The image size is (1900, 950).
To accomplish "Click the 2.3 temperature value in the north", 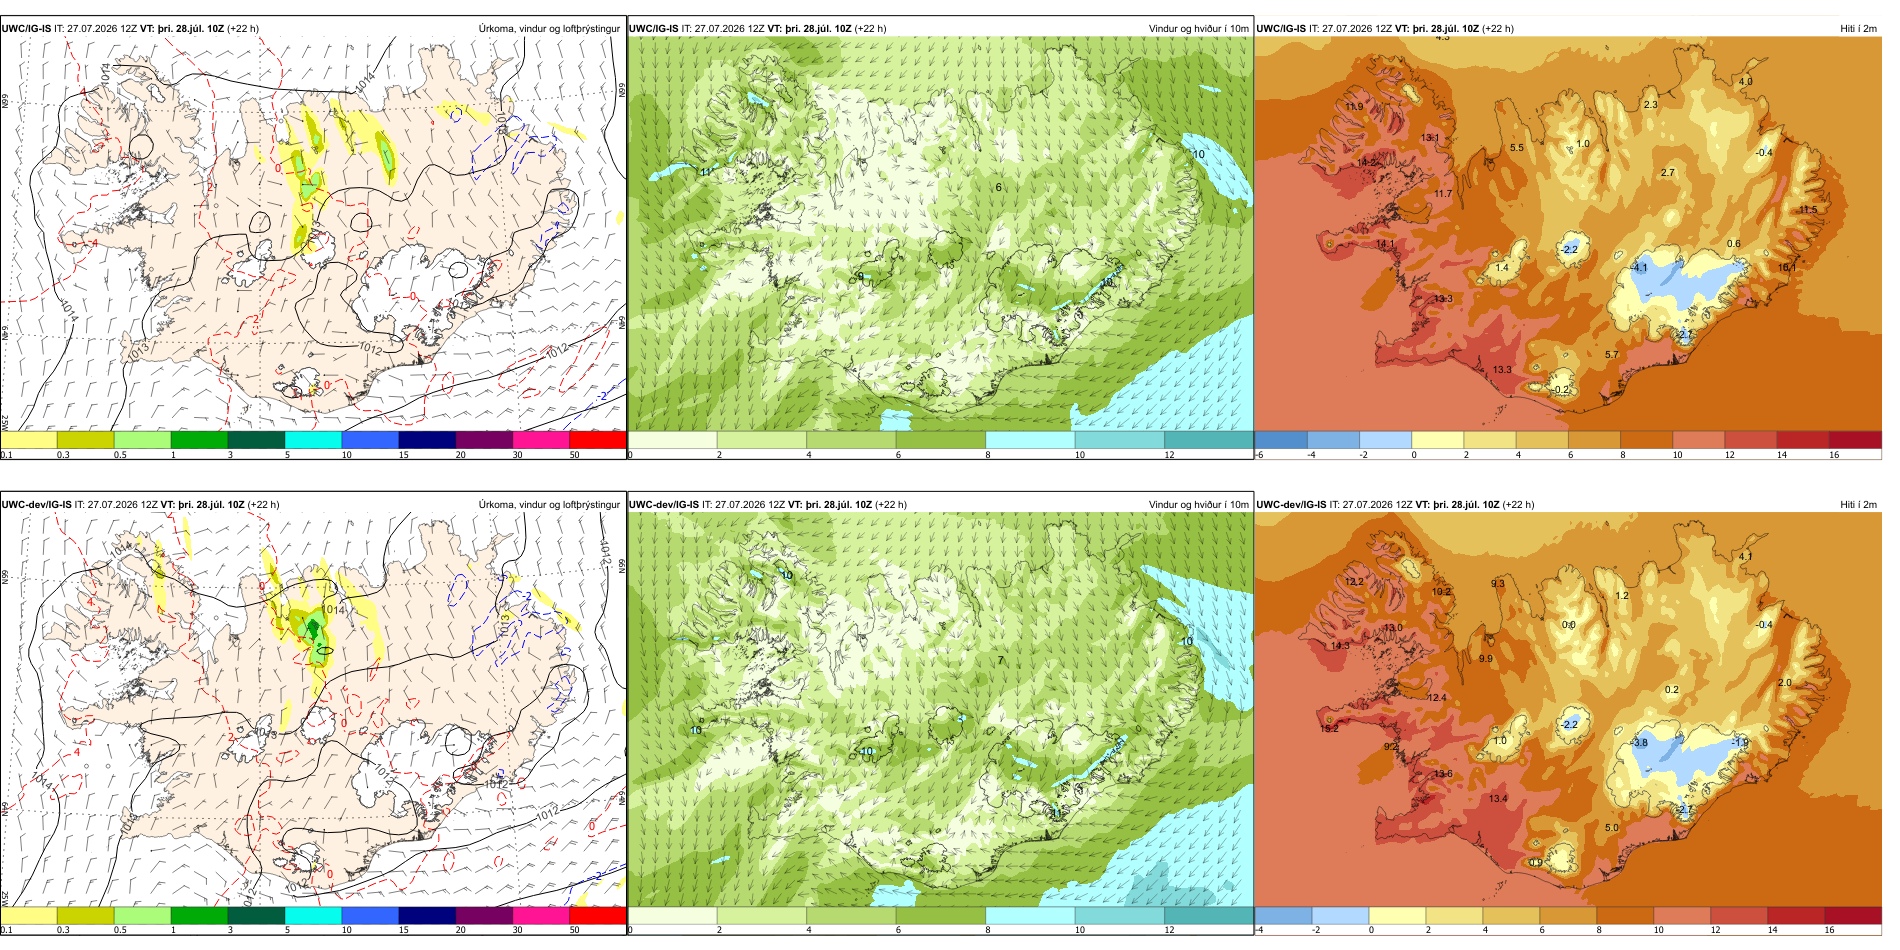I will tap(1651, 105).
